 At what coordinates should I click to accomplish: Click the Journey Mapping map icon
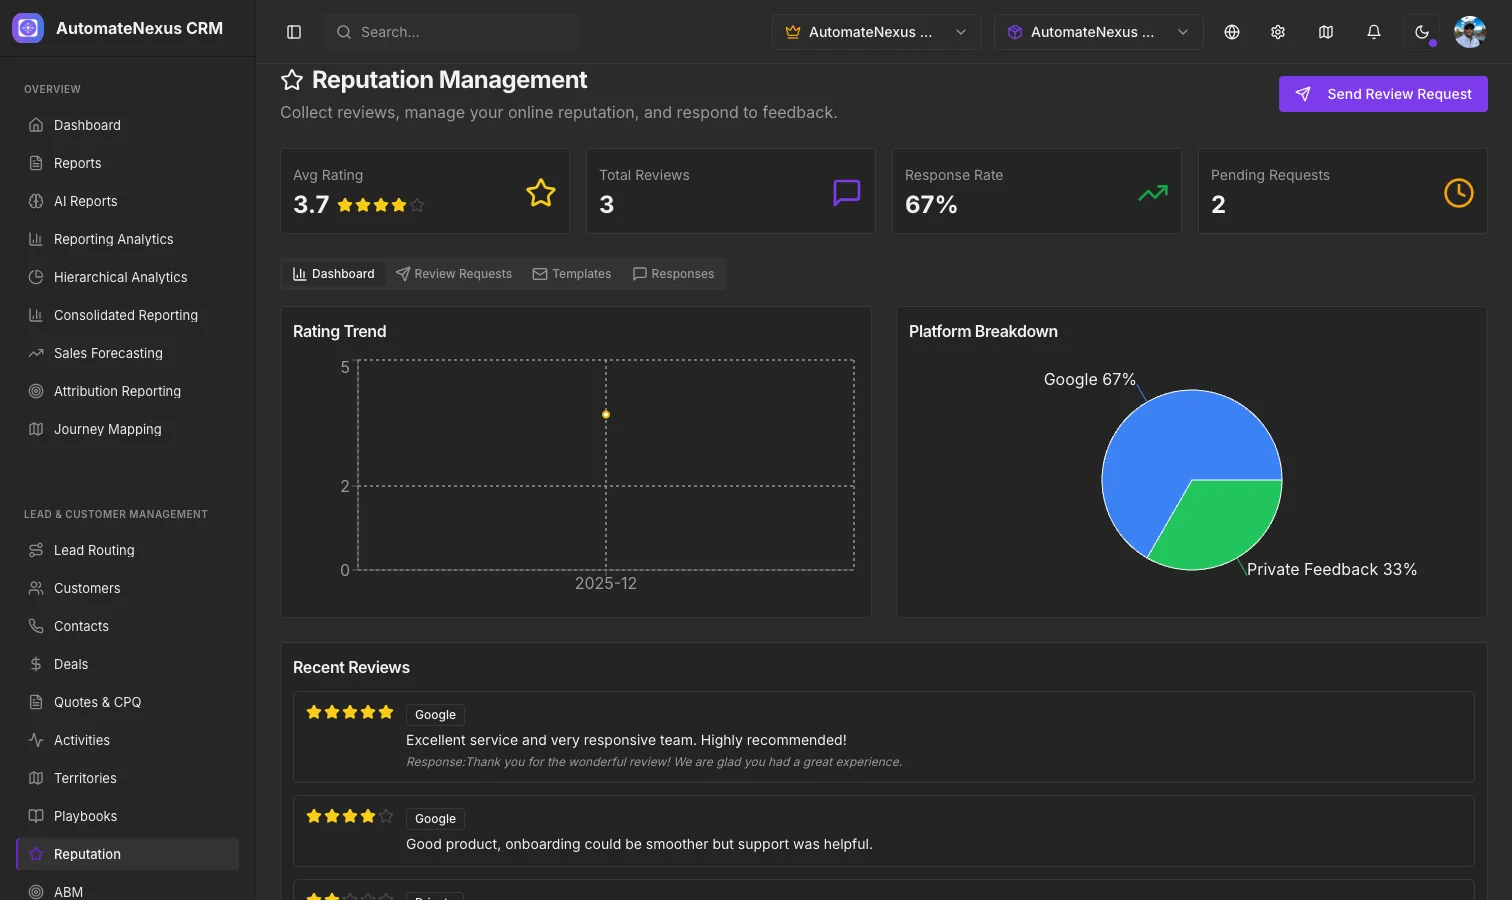[36, 429]
